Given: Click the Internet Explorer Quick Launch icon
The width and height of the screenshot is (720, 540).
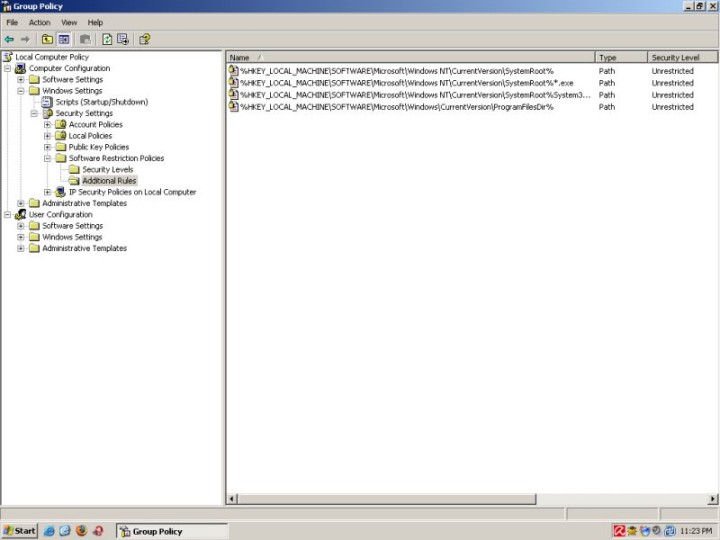Looking at the screenshot, I should 49,531.
